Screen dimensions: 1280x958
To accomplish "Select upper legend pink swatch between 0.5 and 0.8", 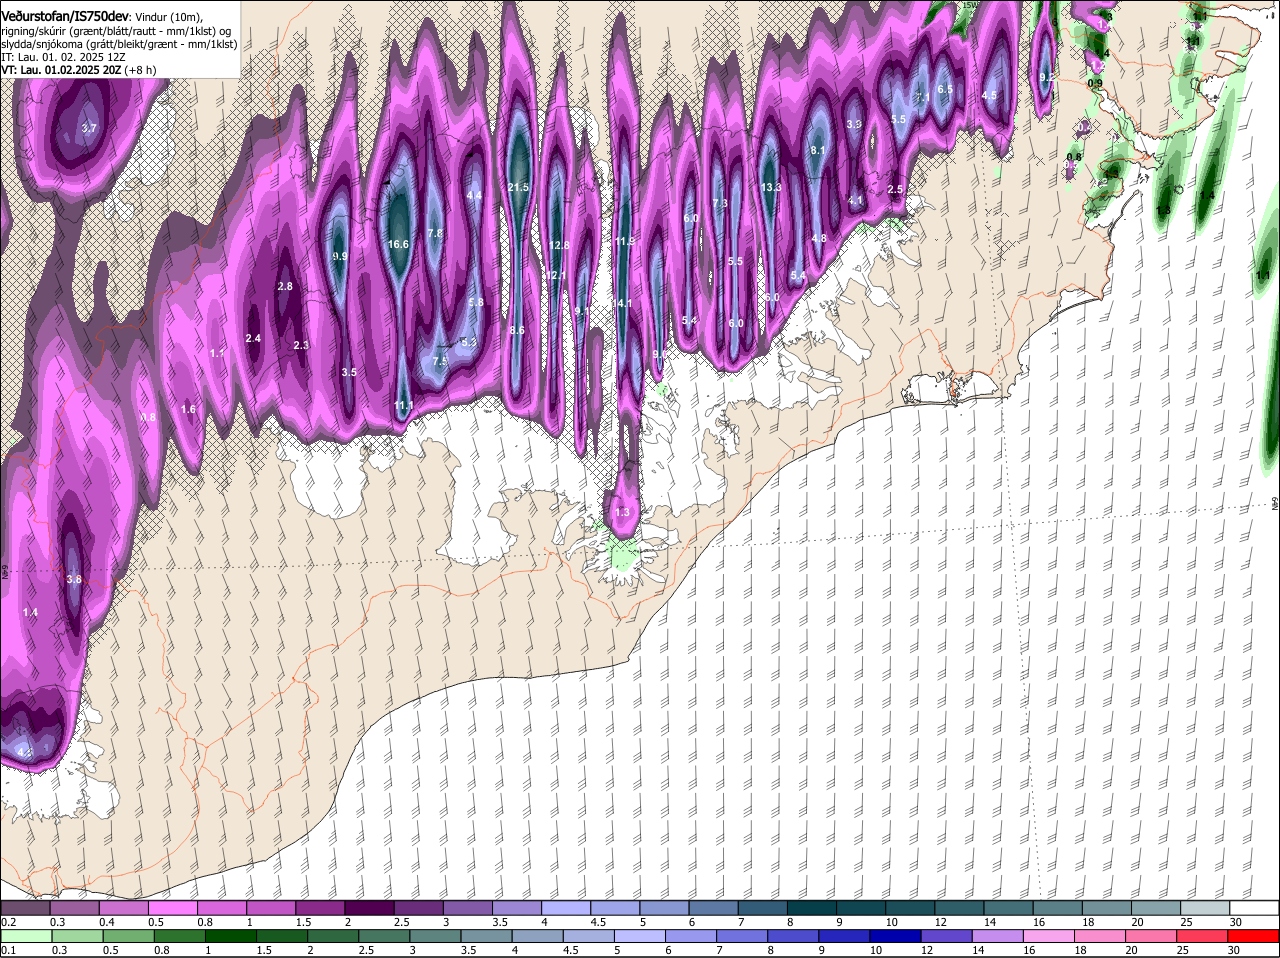I will (172, 907).
